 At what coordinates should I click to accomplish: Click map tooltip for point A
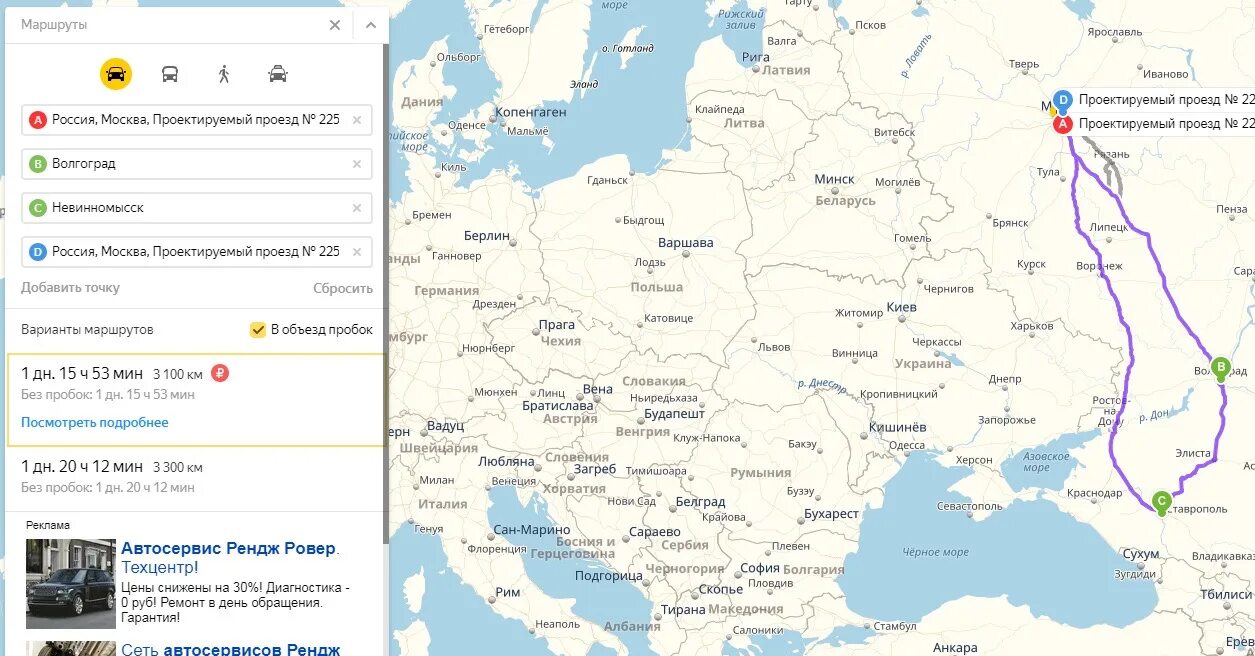(1166, 124)
